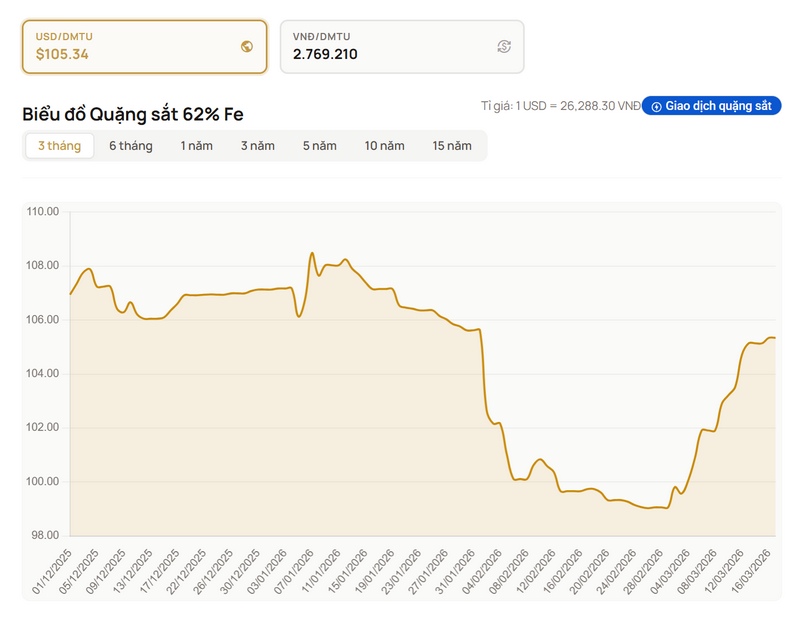Click the globe icon in USD/DMTU card

point(247,46)
